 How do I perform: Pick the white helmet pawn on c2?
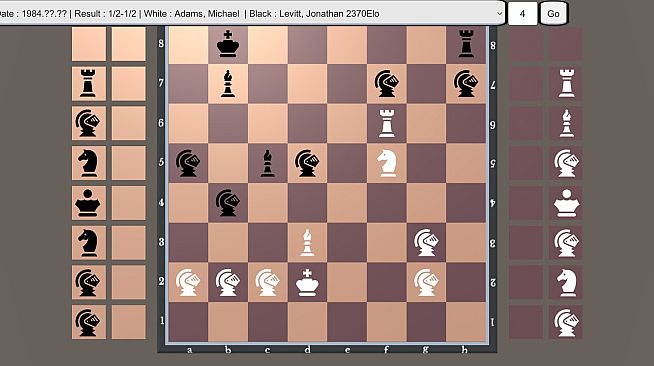[x=267, y=282]
